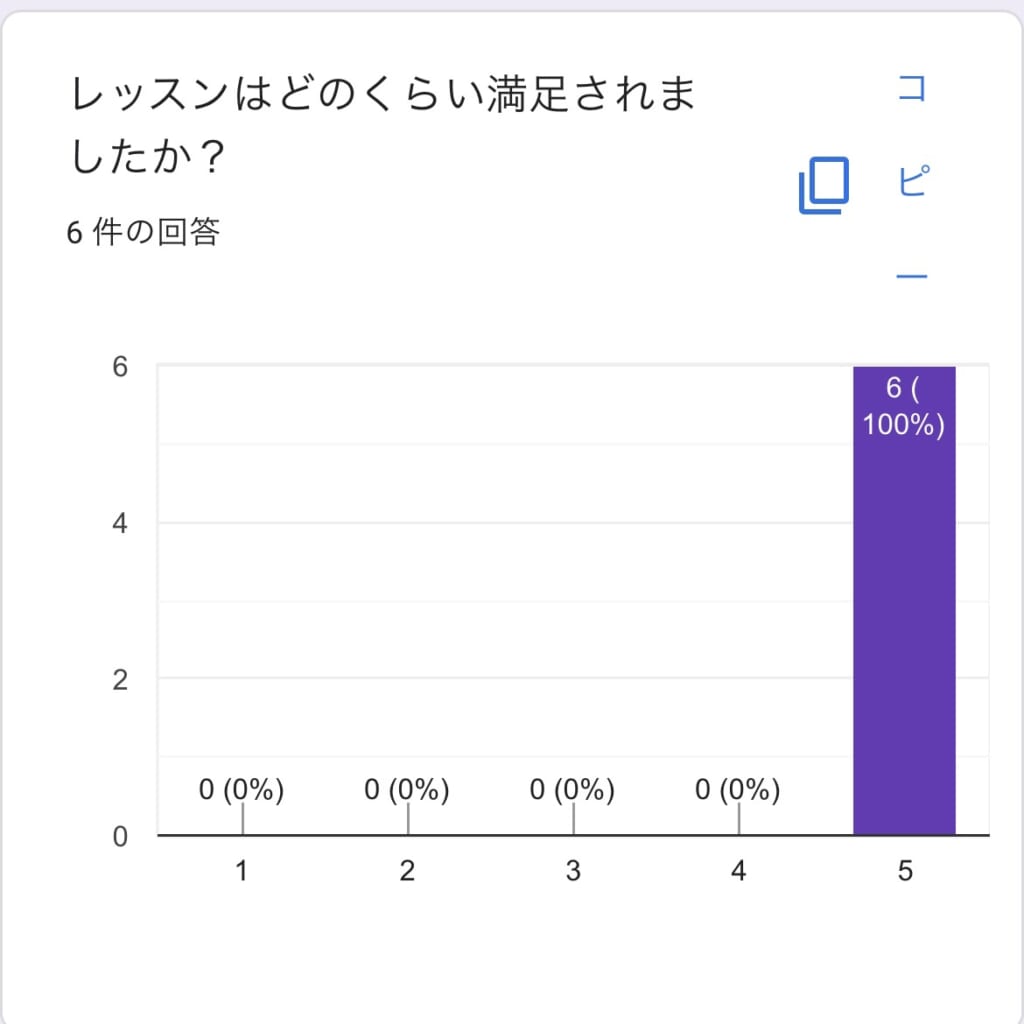Click x-axis label 2
The image size is (1024, 1024).
coord(407,871)
